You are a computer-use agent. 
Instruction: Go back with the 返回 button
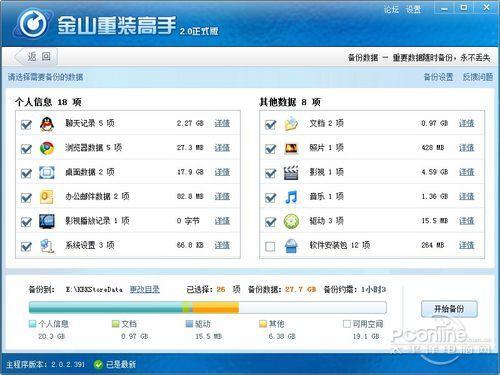(36, 57)
